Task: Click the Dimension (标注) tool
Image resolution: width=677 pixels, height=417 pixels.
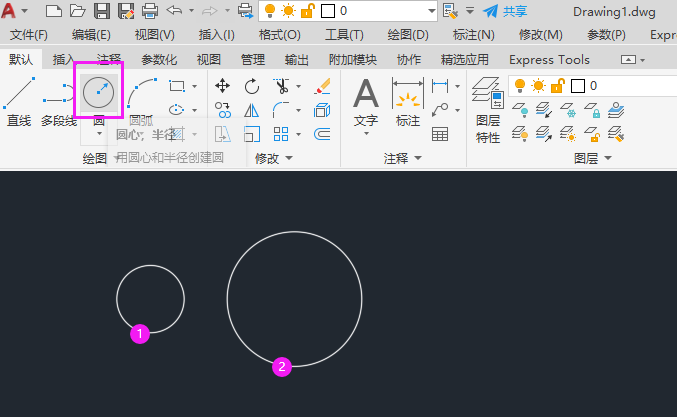Action: click(x=408, y=102)
